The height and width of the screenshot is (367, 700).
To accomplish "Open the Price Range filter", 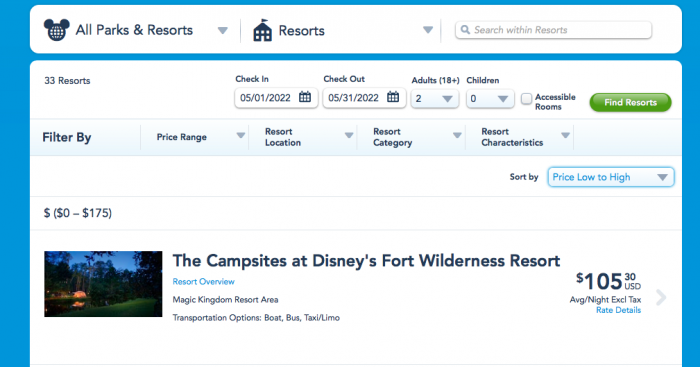I will (195, 137).
